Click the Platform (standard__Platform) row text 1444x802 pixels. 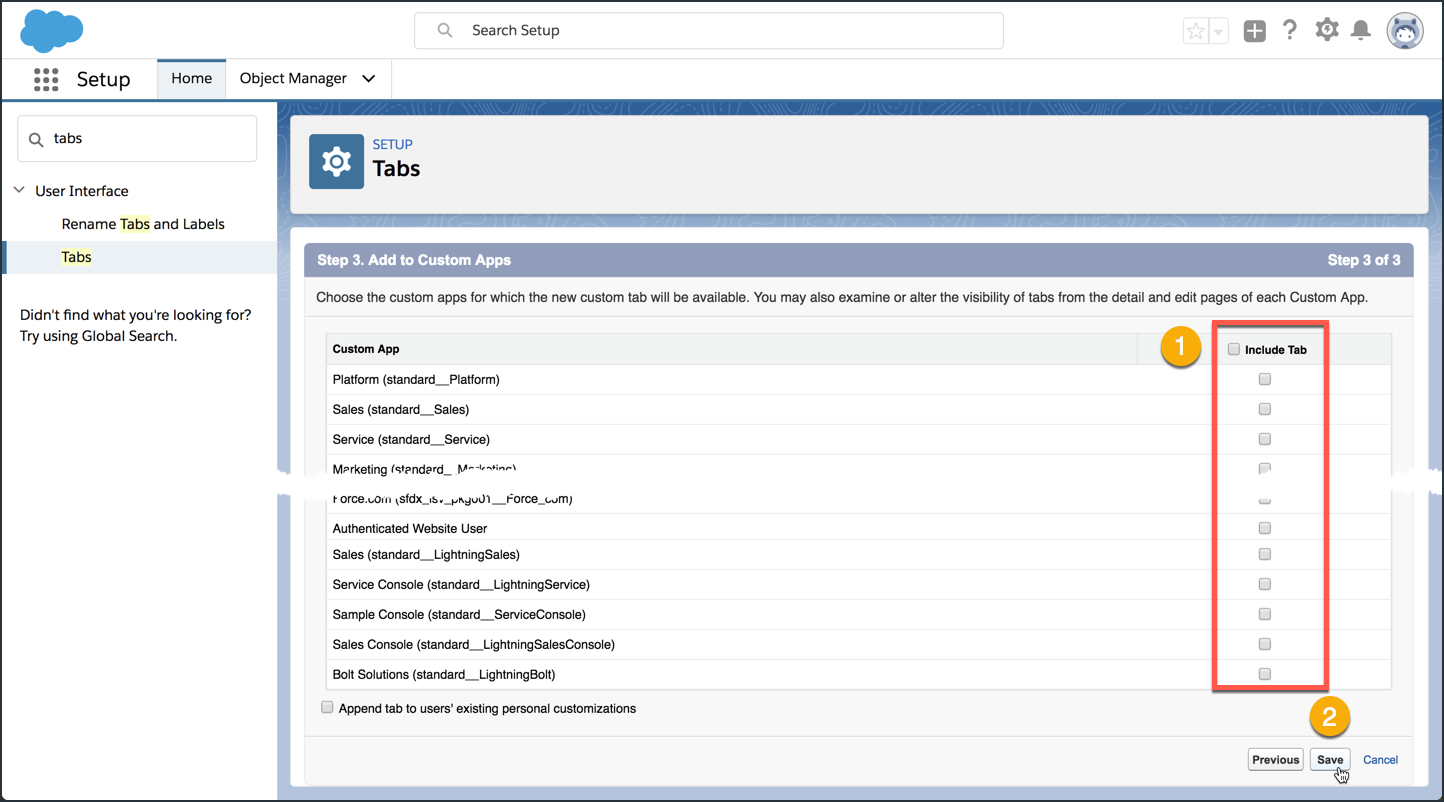click(416, 380)
